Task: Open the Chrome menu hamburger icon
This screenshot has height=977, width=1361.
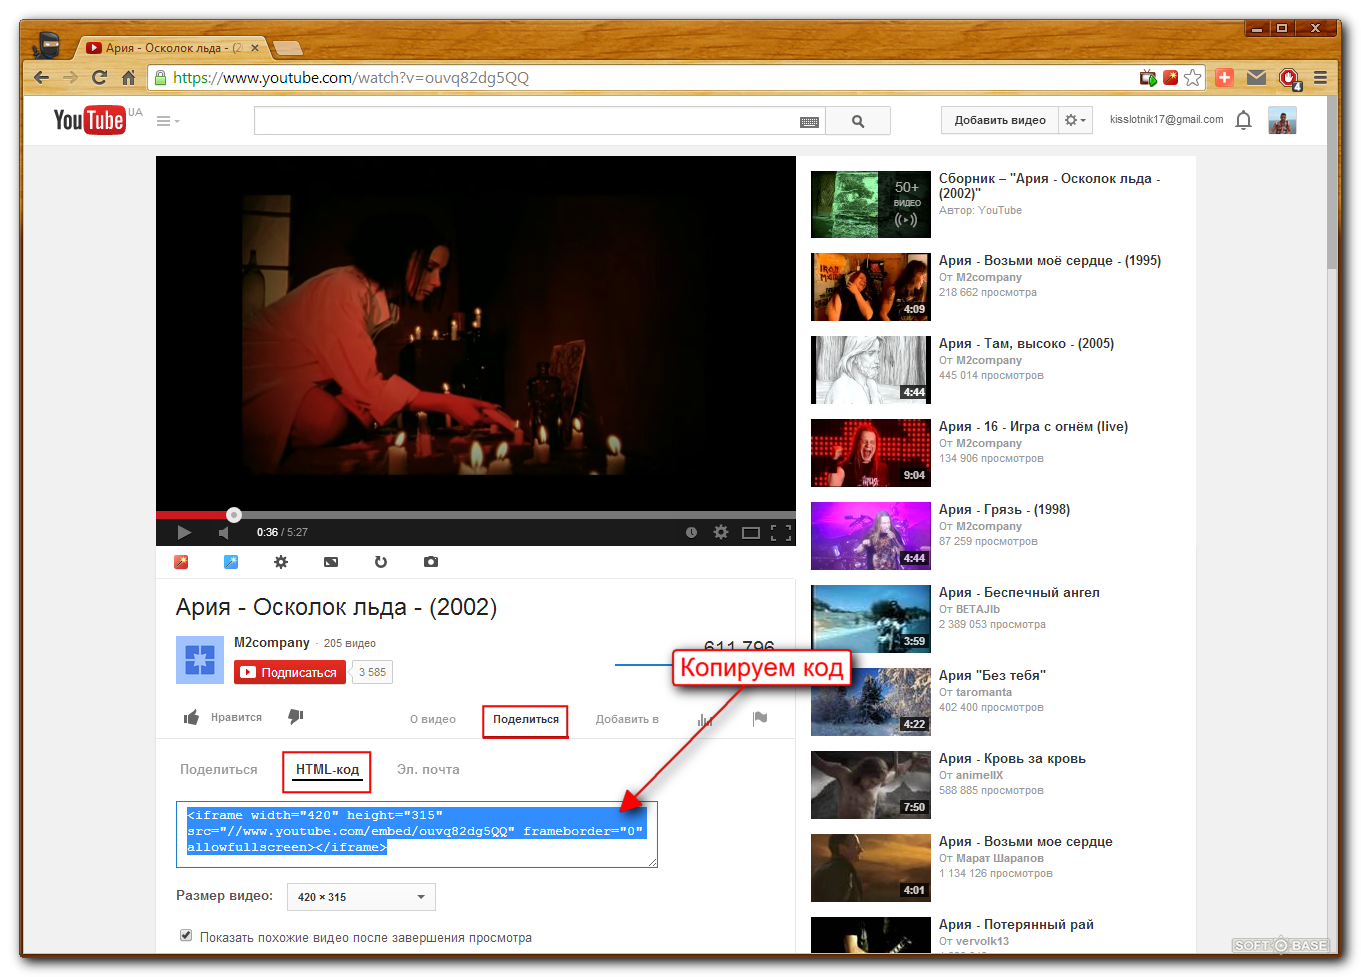Action: (1320, 77)
